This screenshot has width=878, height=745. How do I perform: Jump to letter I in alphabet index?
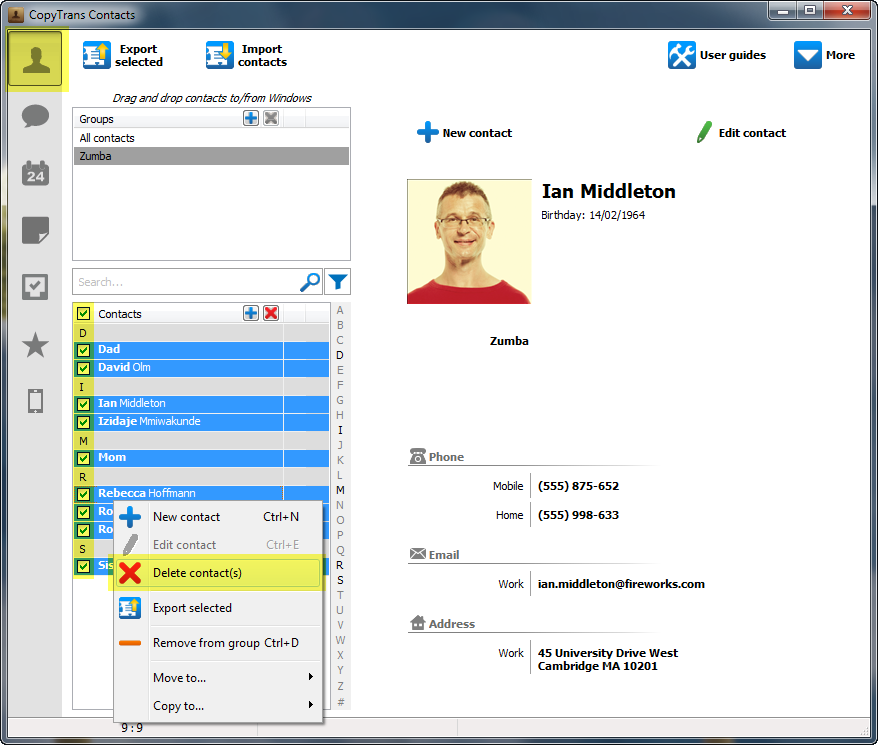pos(340,430)
